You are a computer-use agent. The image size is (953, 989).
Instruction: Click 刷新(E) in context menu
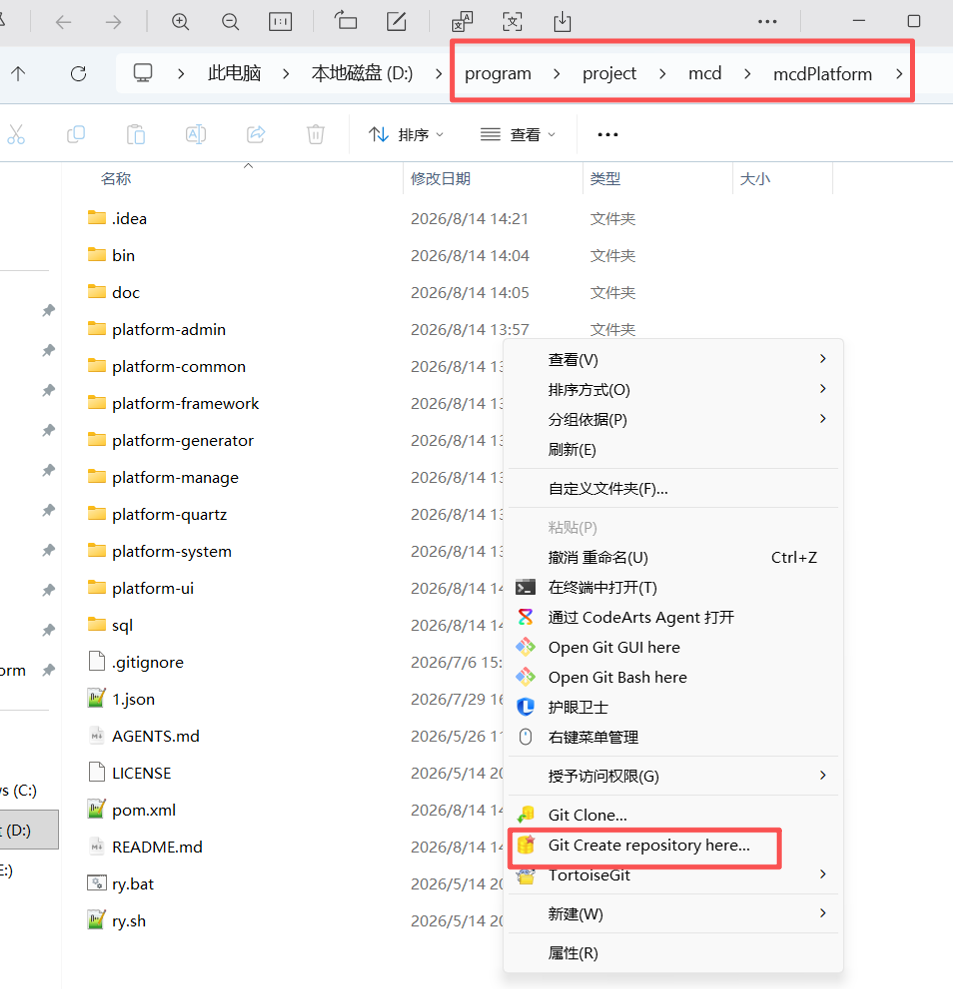point(673,449)
